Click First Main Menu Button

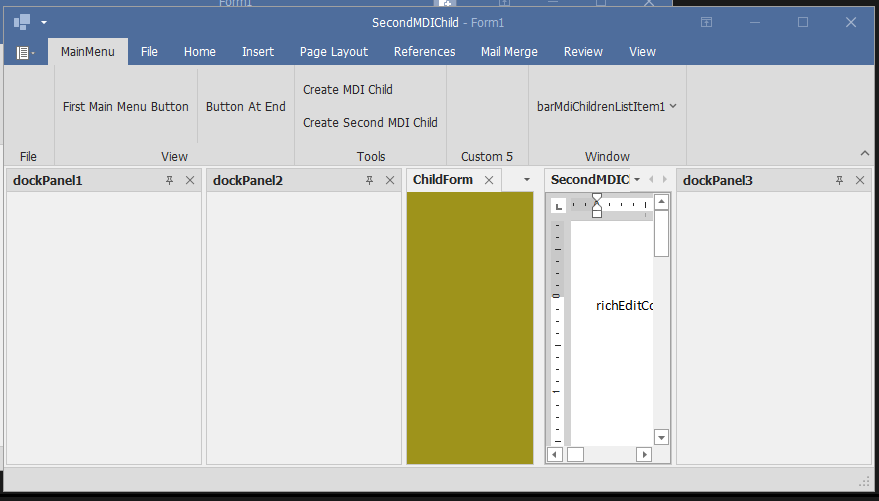point(126,106)
